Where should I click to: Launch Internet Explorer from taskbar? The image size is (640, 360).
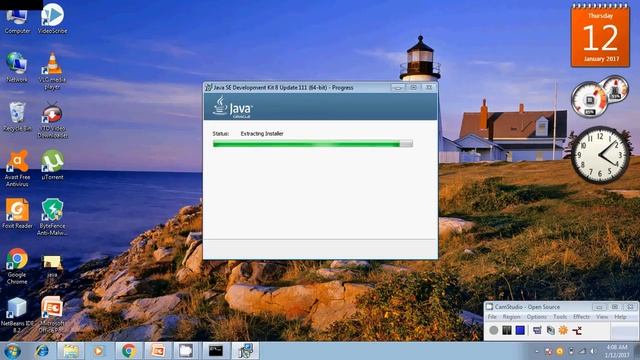point(42,351)
